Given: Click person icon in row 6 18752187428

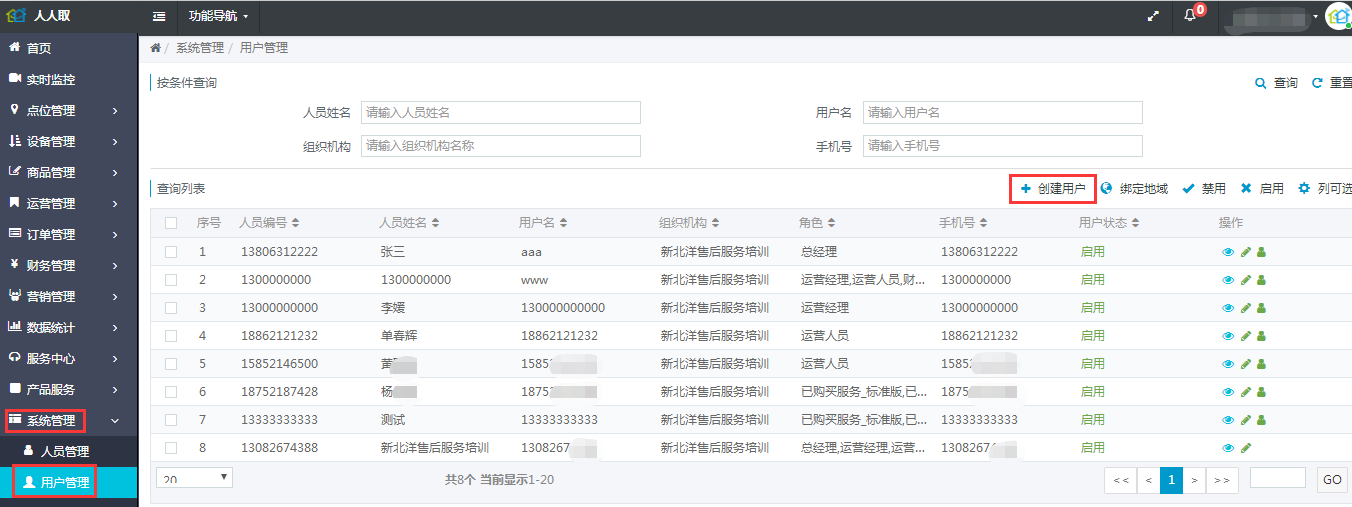Looking at the screenshot, I should click(1261, 392).
